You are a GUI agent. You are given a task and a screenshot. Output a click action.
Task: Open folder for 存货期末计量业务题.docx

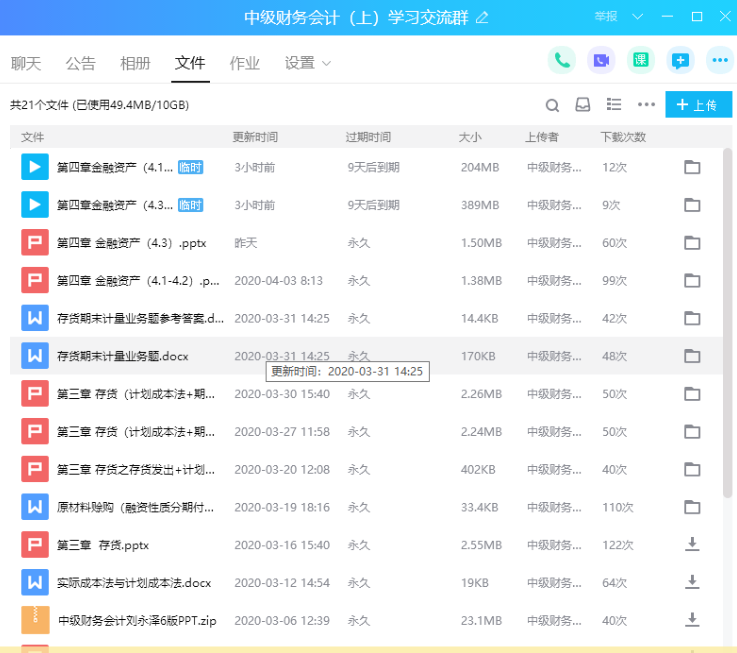click(x=691, y=355)
